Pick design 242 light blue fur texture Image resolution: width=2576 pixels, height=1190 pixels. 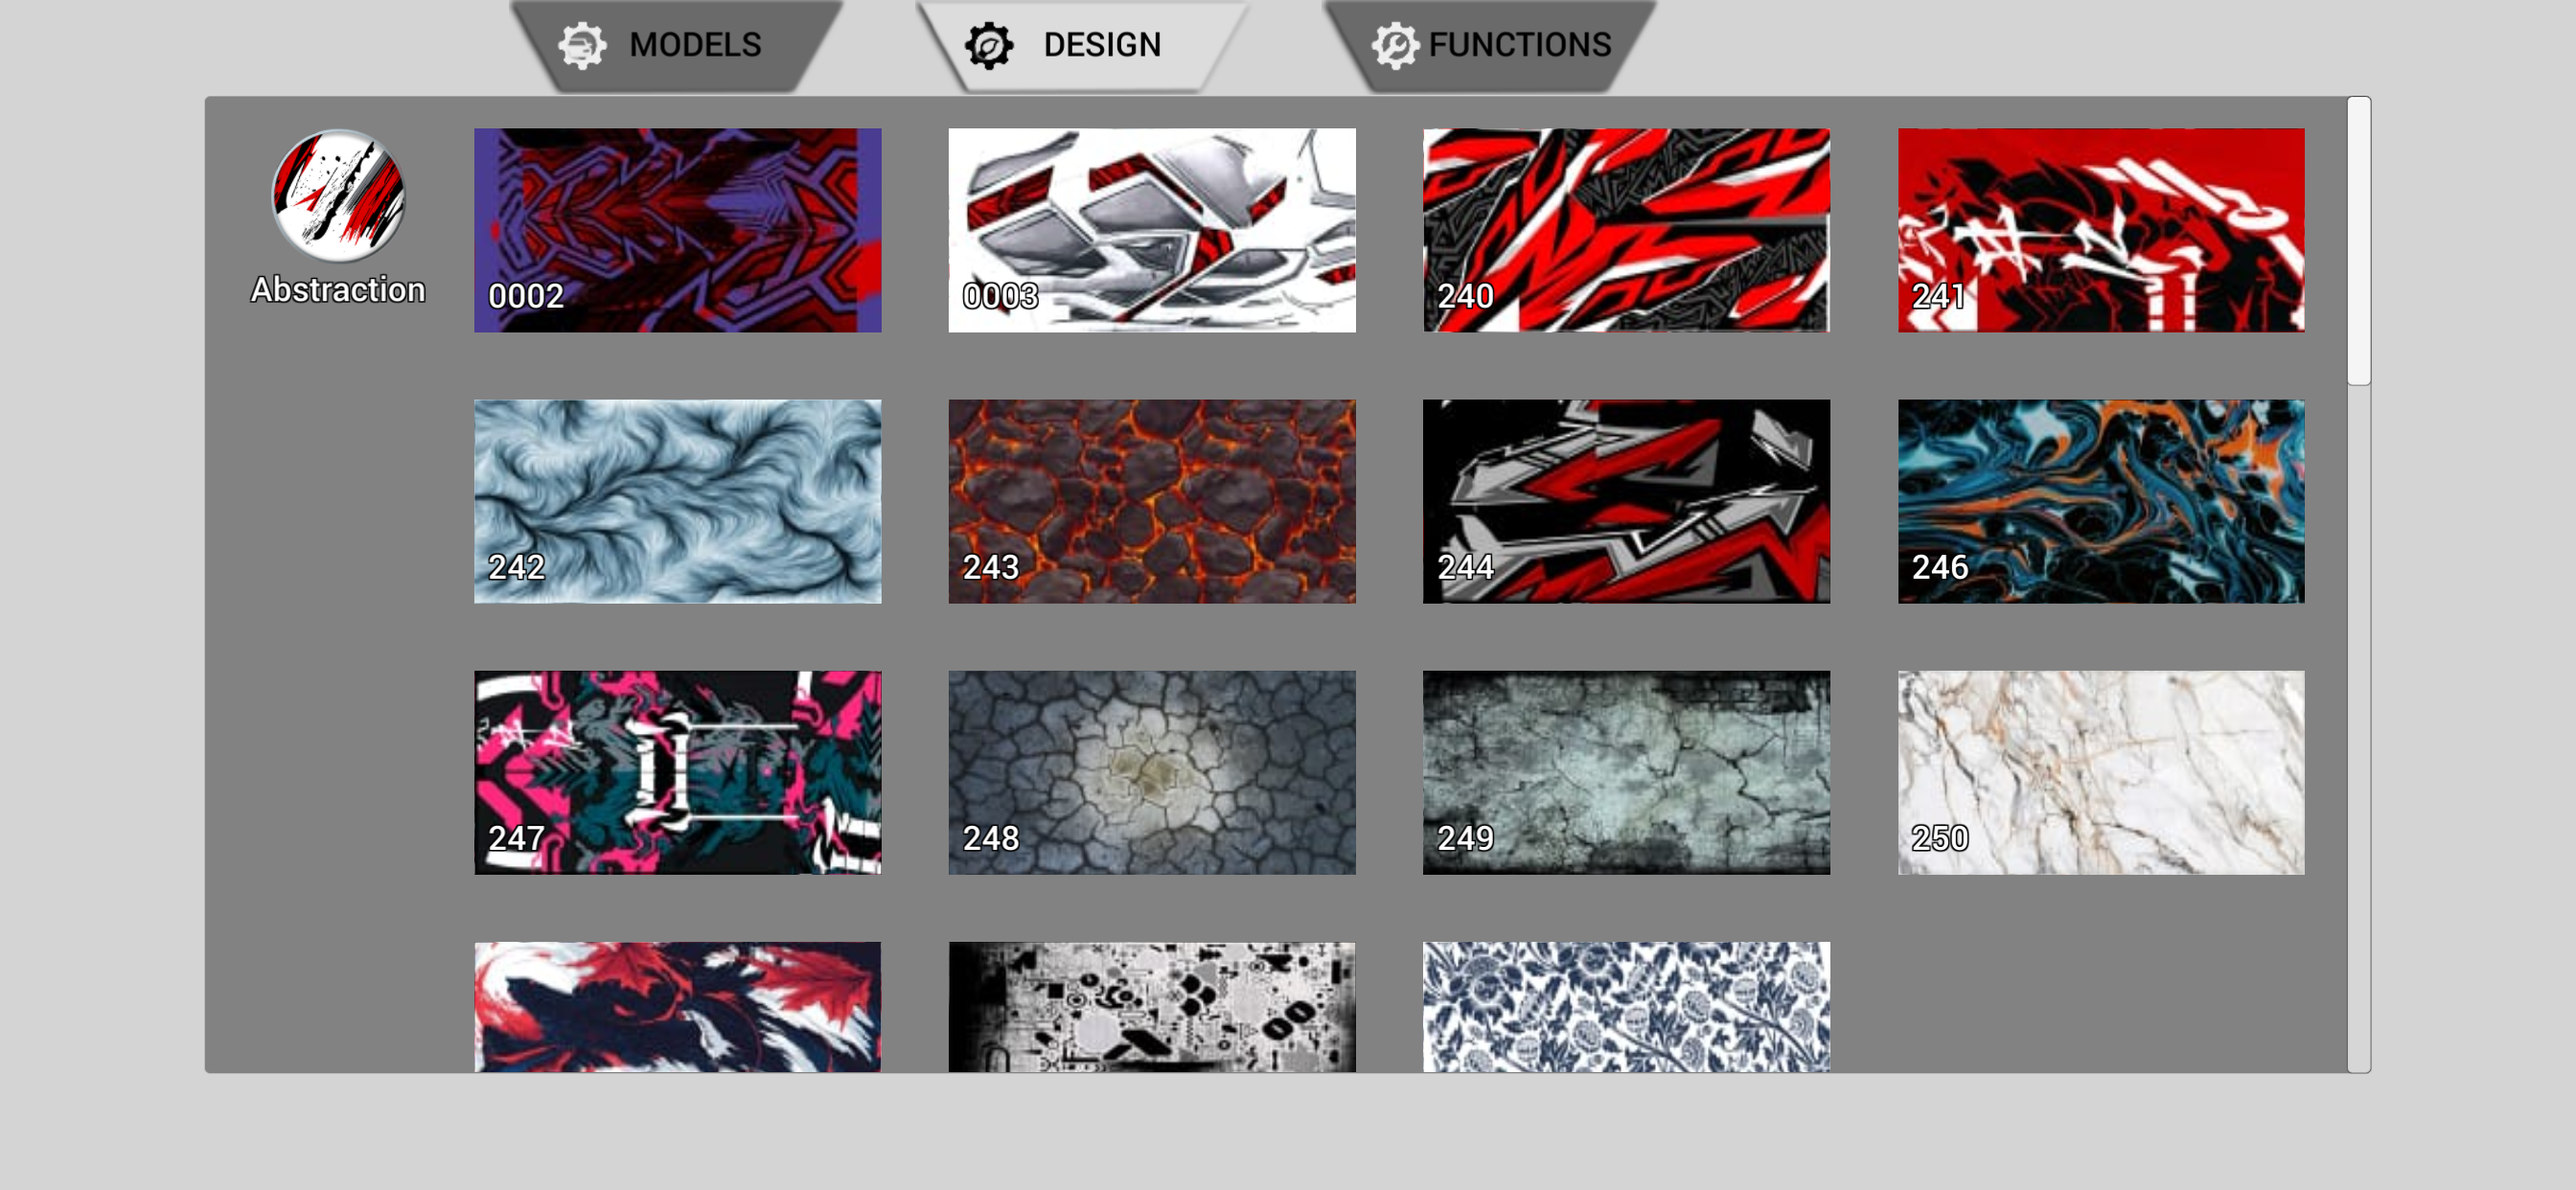pyautogui.click(x=677, y=501)
